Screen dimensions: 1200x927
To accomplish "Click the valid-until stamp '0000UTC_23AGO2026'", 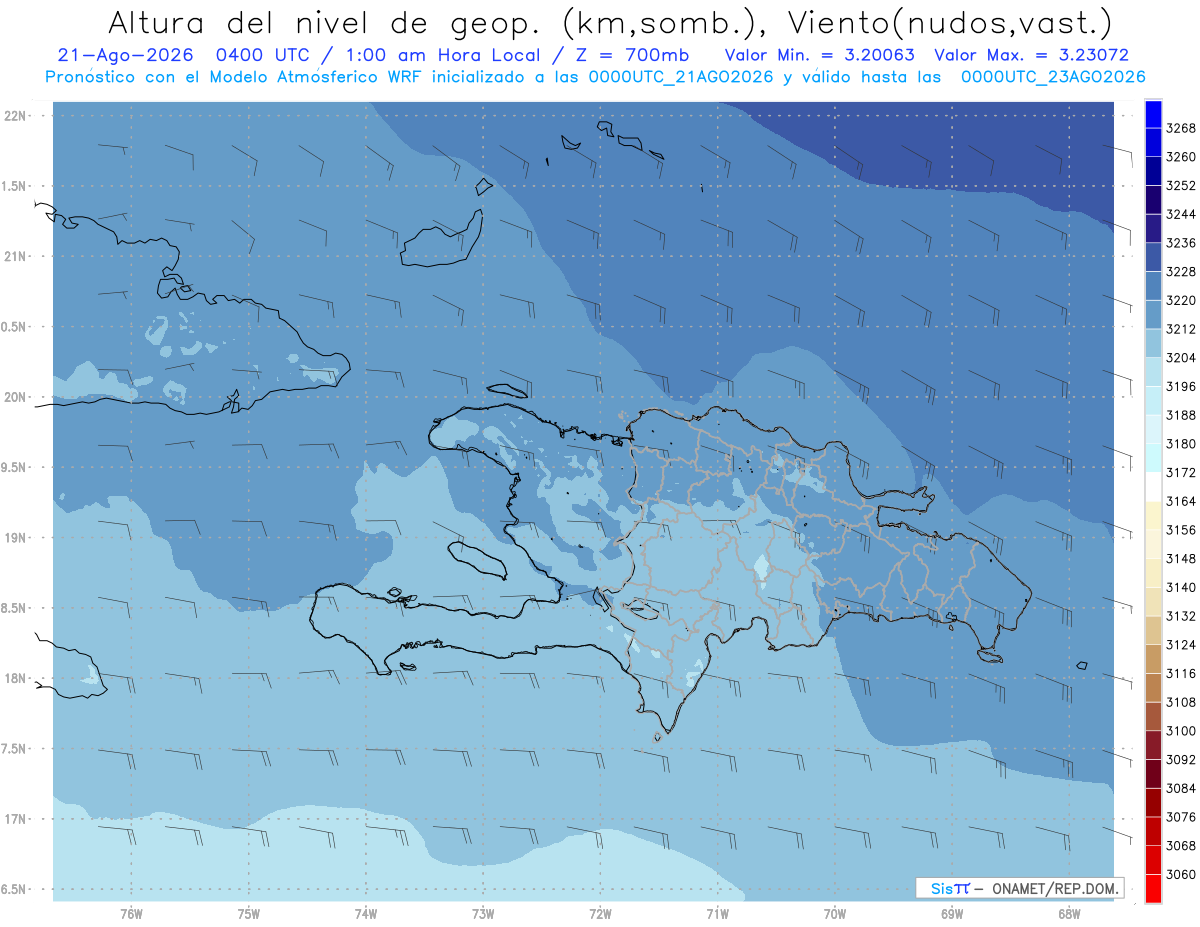I will 1053,77.
